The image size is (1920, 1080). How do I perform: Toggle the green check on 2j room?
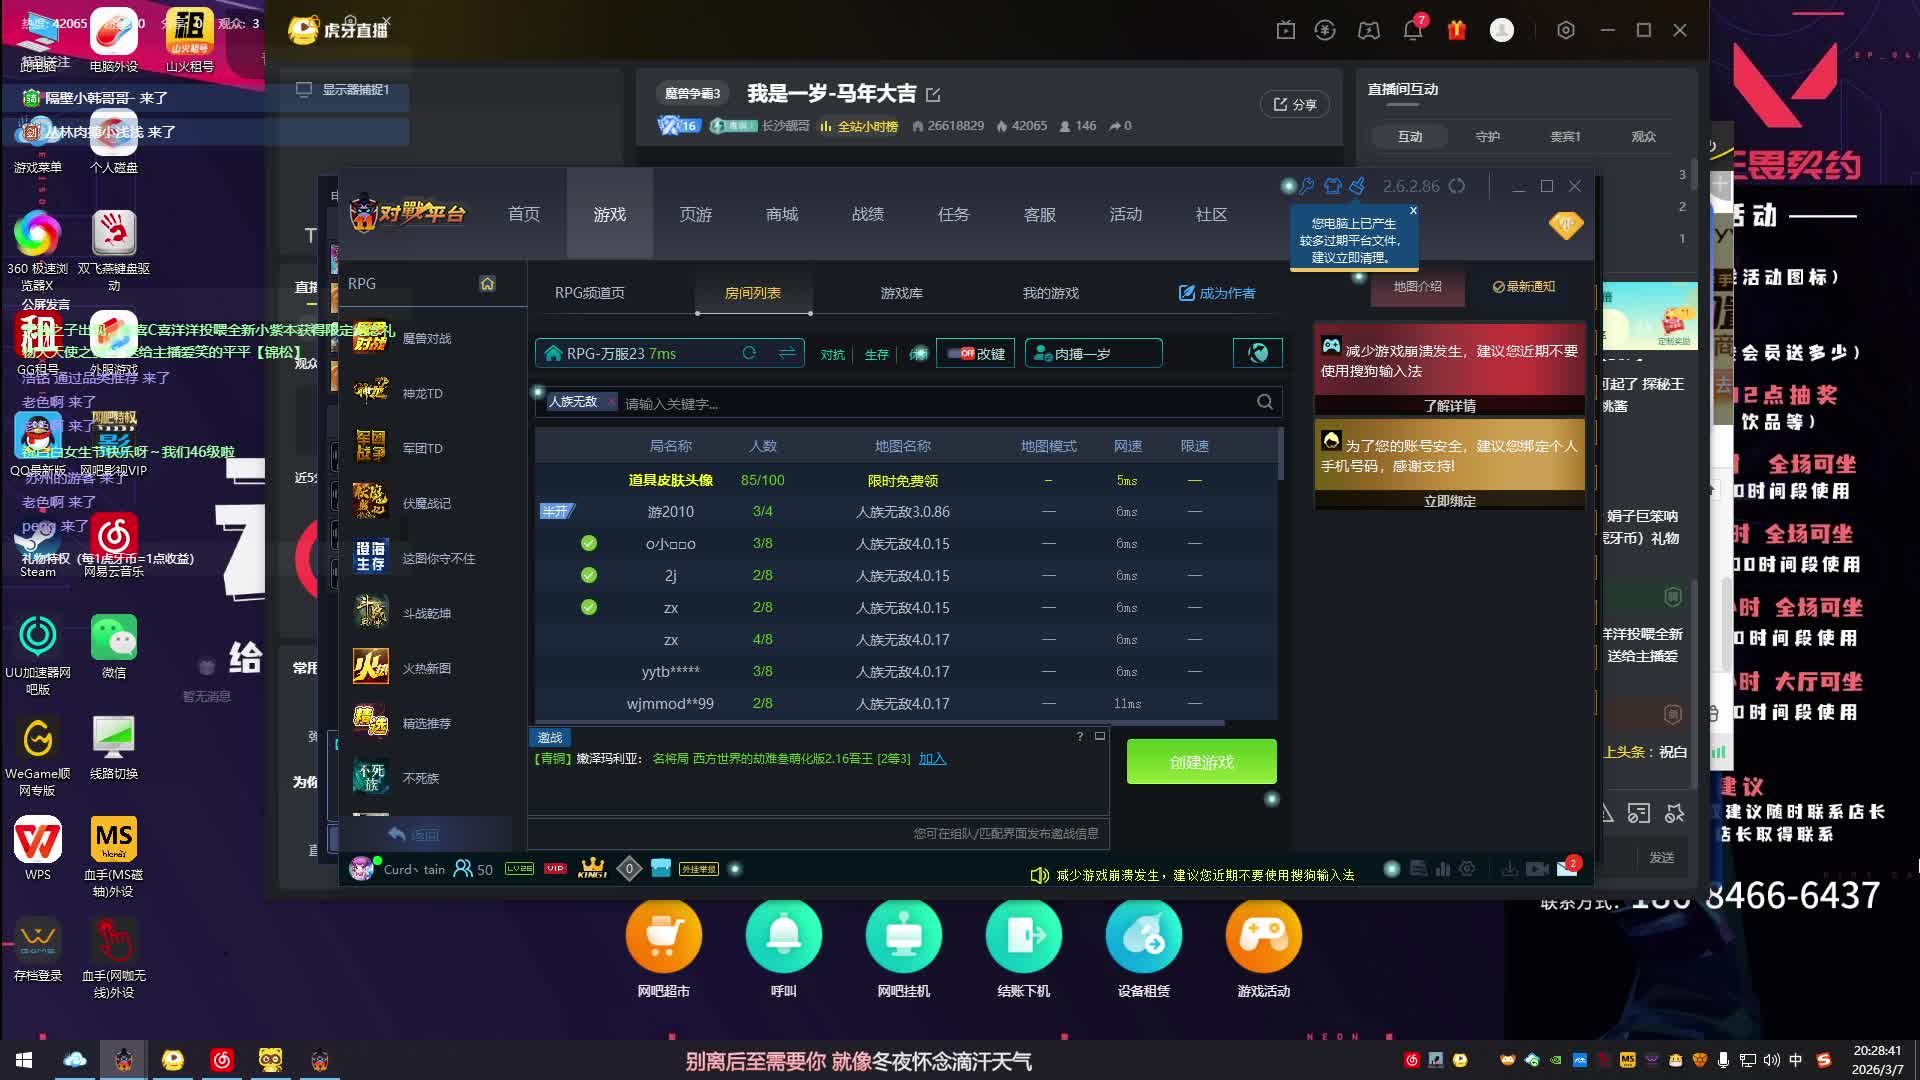click(x=589, y=575)
